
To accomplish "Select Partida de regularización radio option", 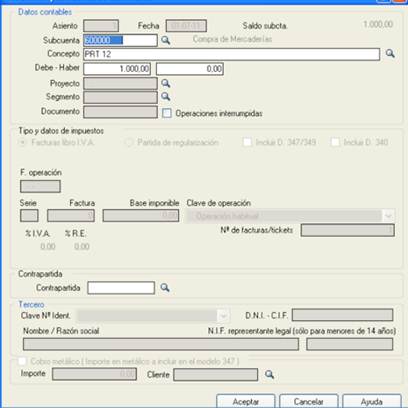I will (129, 143).
